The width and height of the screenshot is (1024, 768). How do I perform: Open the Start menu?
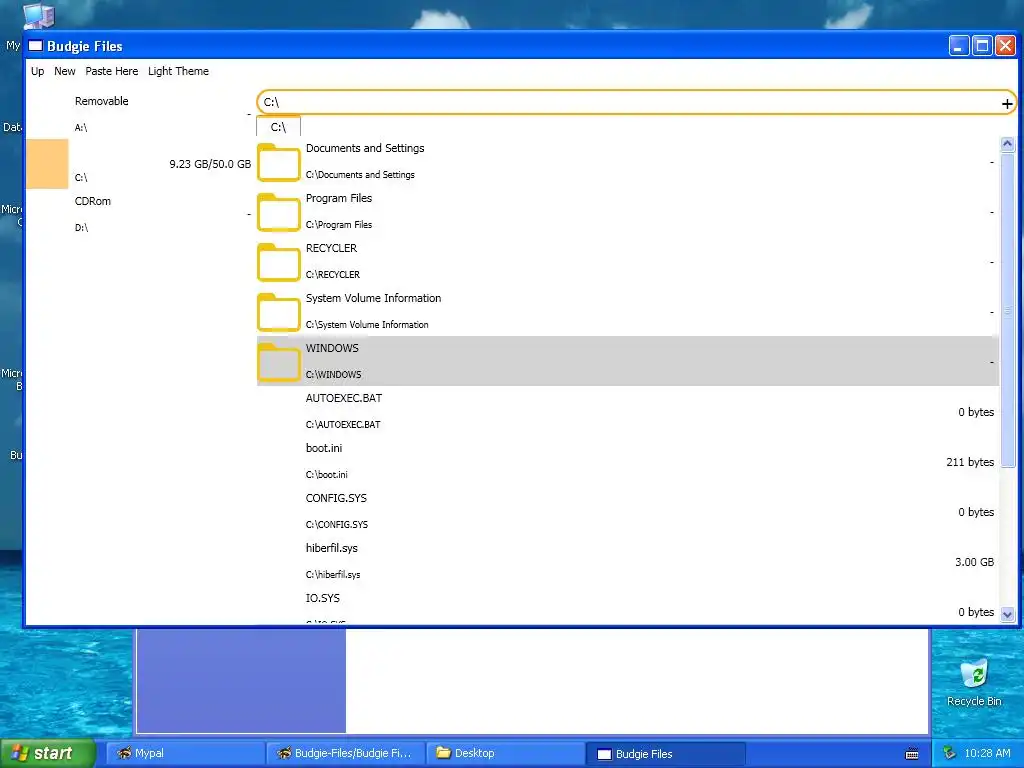click(x=48, y=753)
